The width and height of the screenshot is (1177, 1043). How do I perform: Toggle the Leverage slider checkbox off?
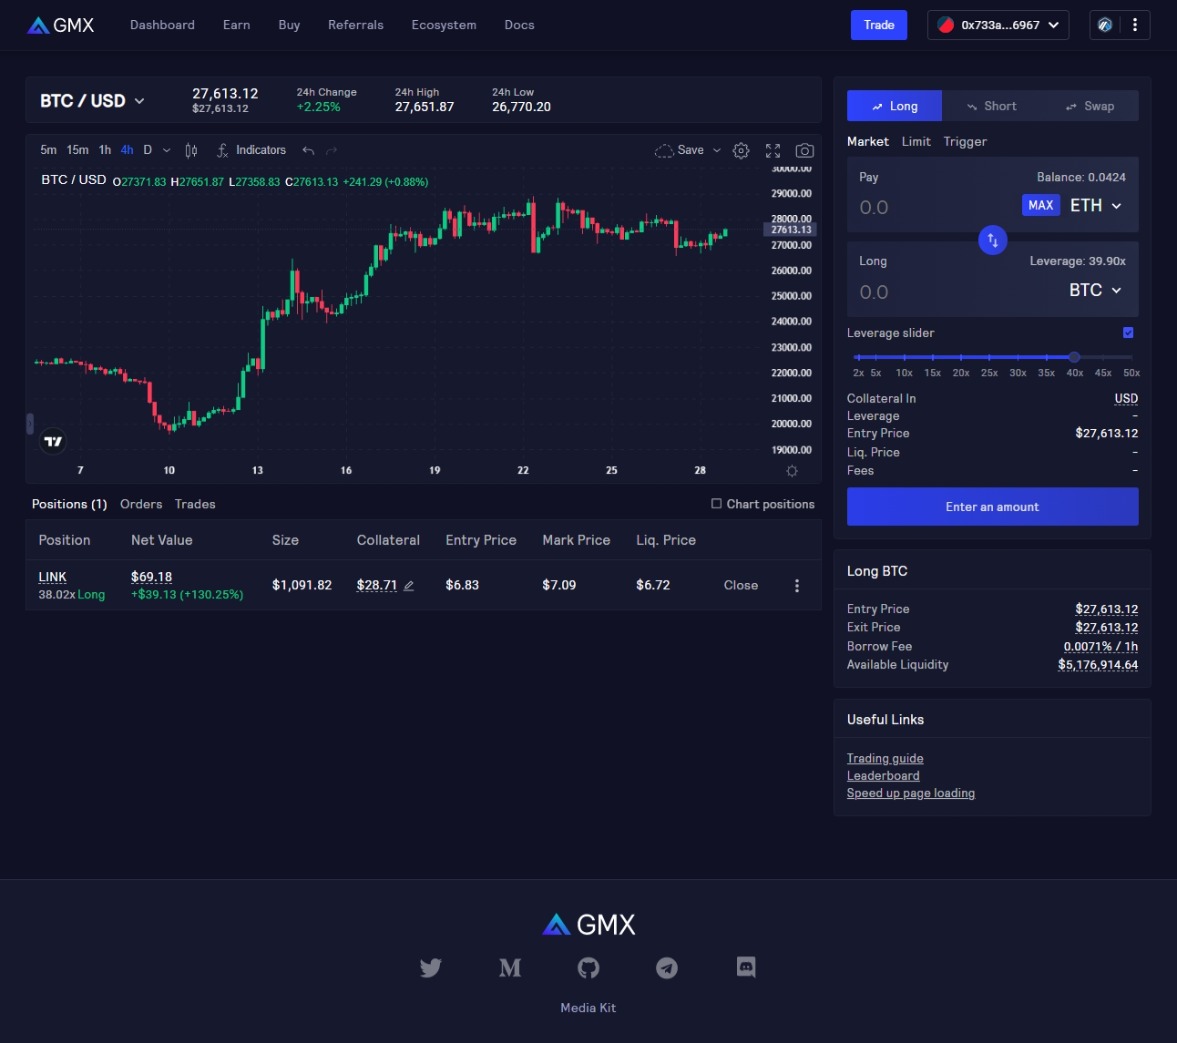tap(1128, 332)
